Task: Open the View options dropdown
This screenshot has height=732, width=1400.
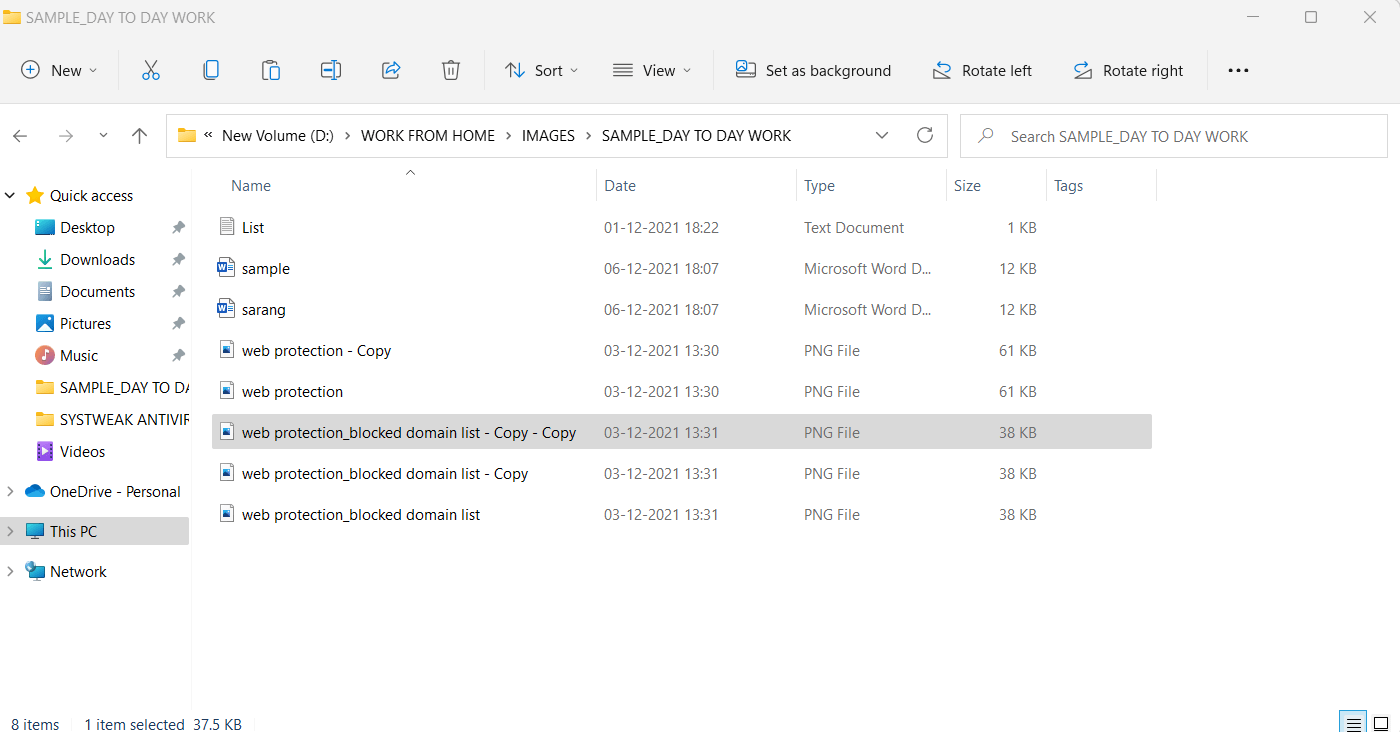Action: 652,70
